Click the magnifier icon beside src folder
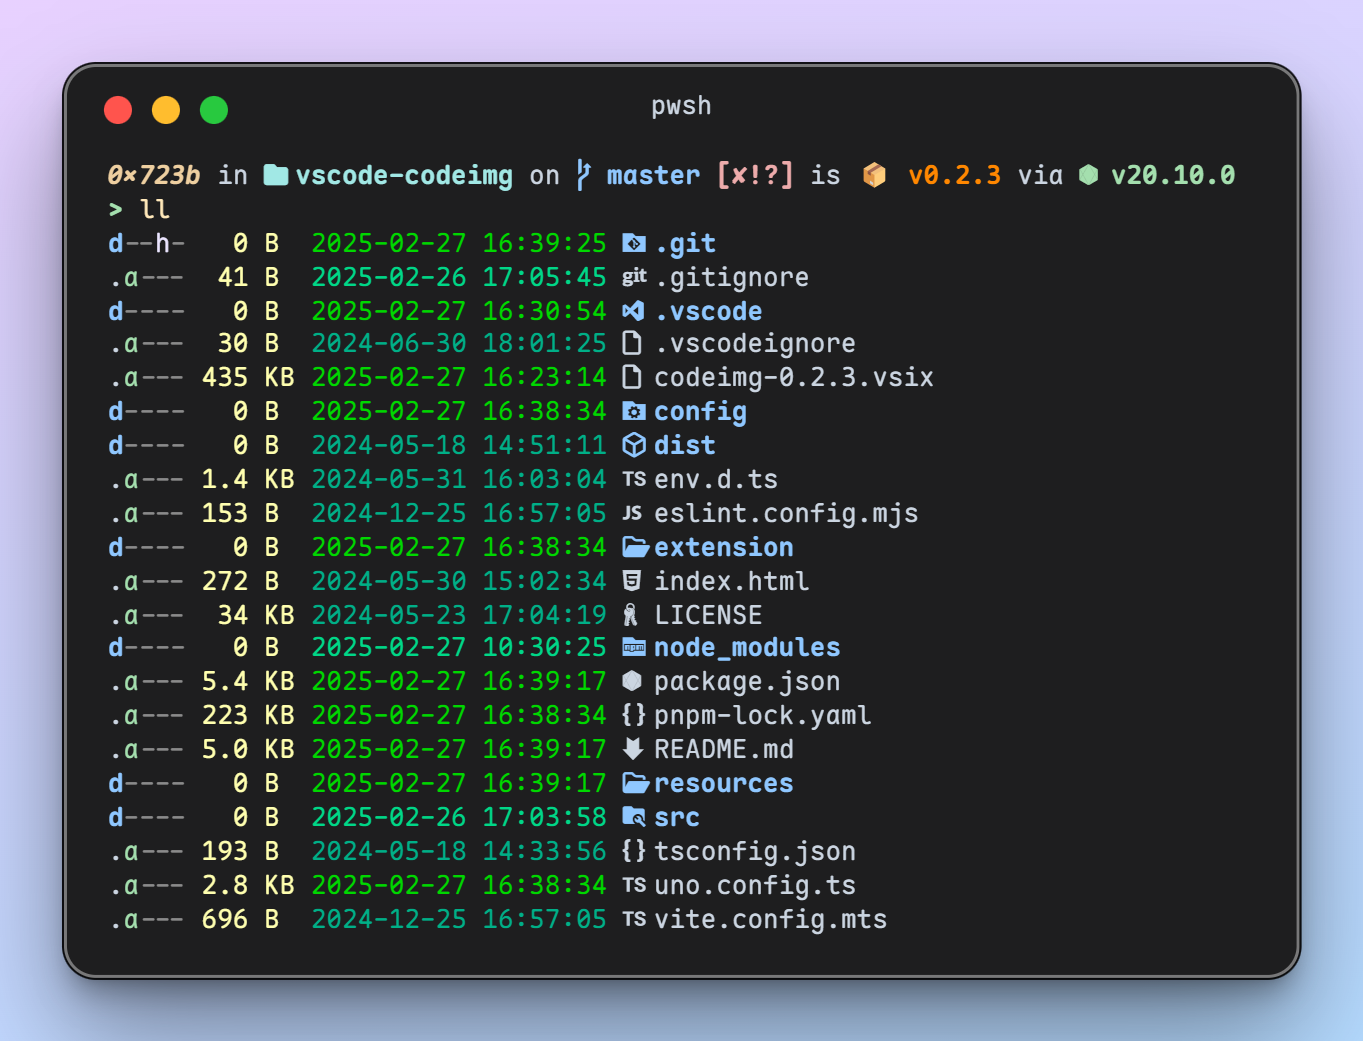1363x1041 pixels. click(x=635, y=817)
